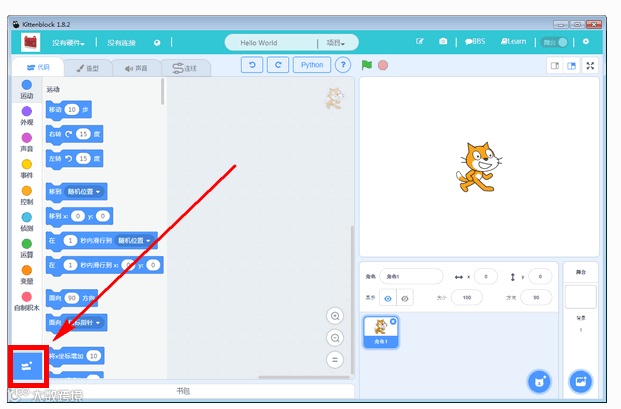
Task: Select the Sounds tab
Action: tap(136, 68)
